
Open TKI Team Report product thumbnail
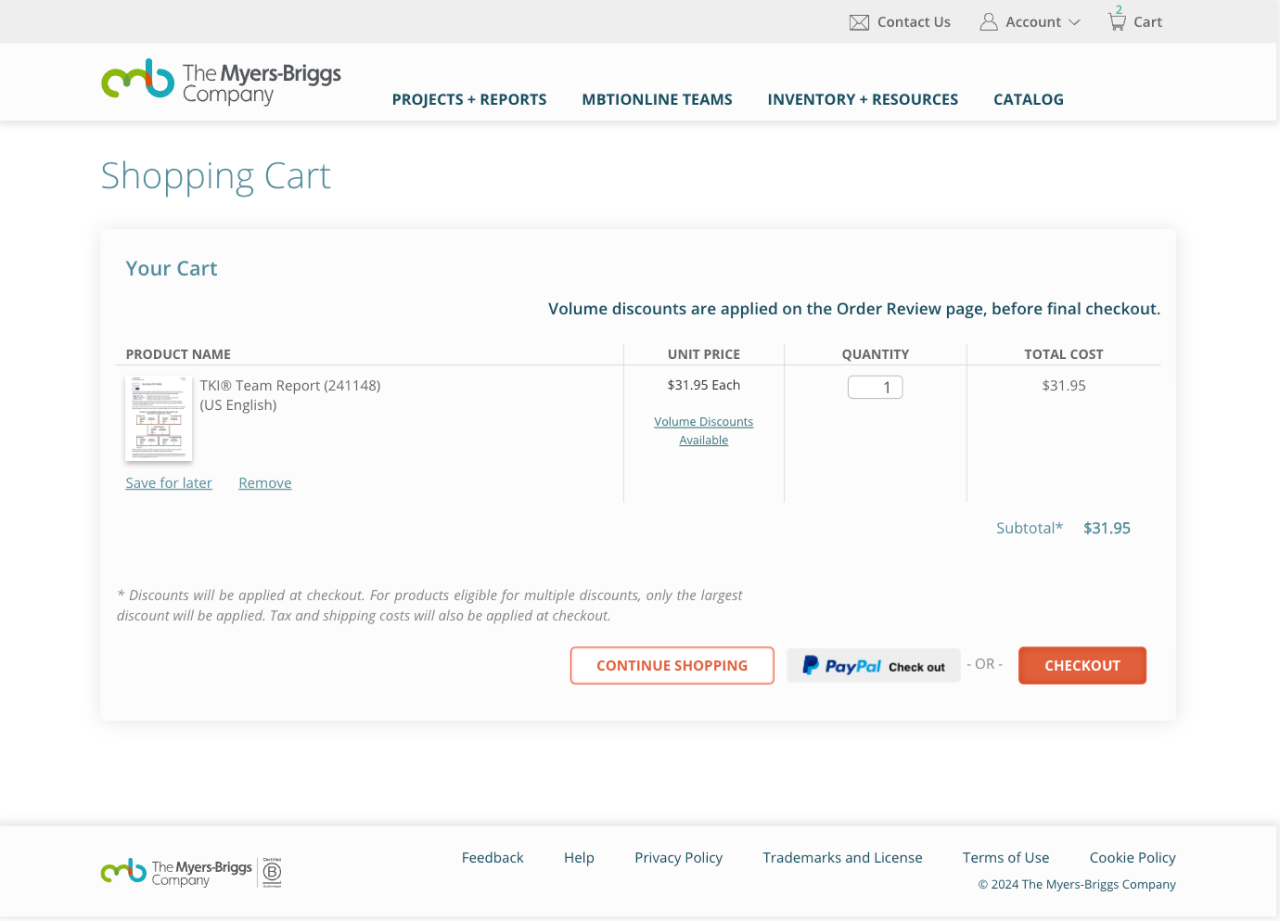(159, 418)
